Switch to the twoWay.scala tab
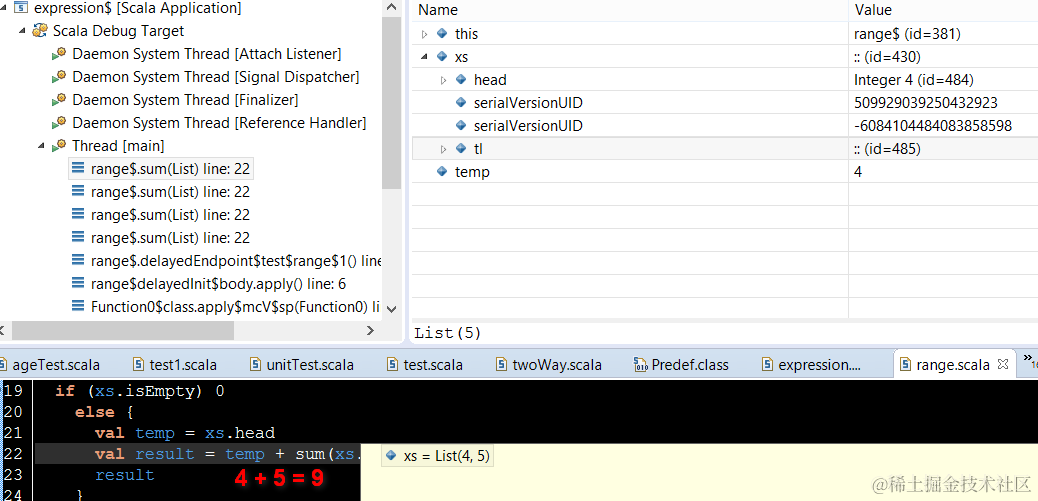The height and width of the screenshot is (501, 1038). point(557,365)
